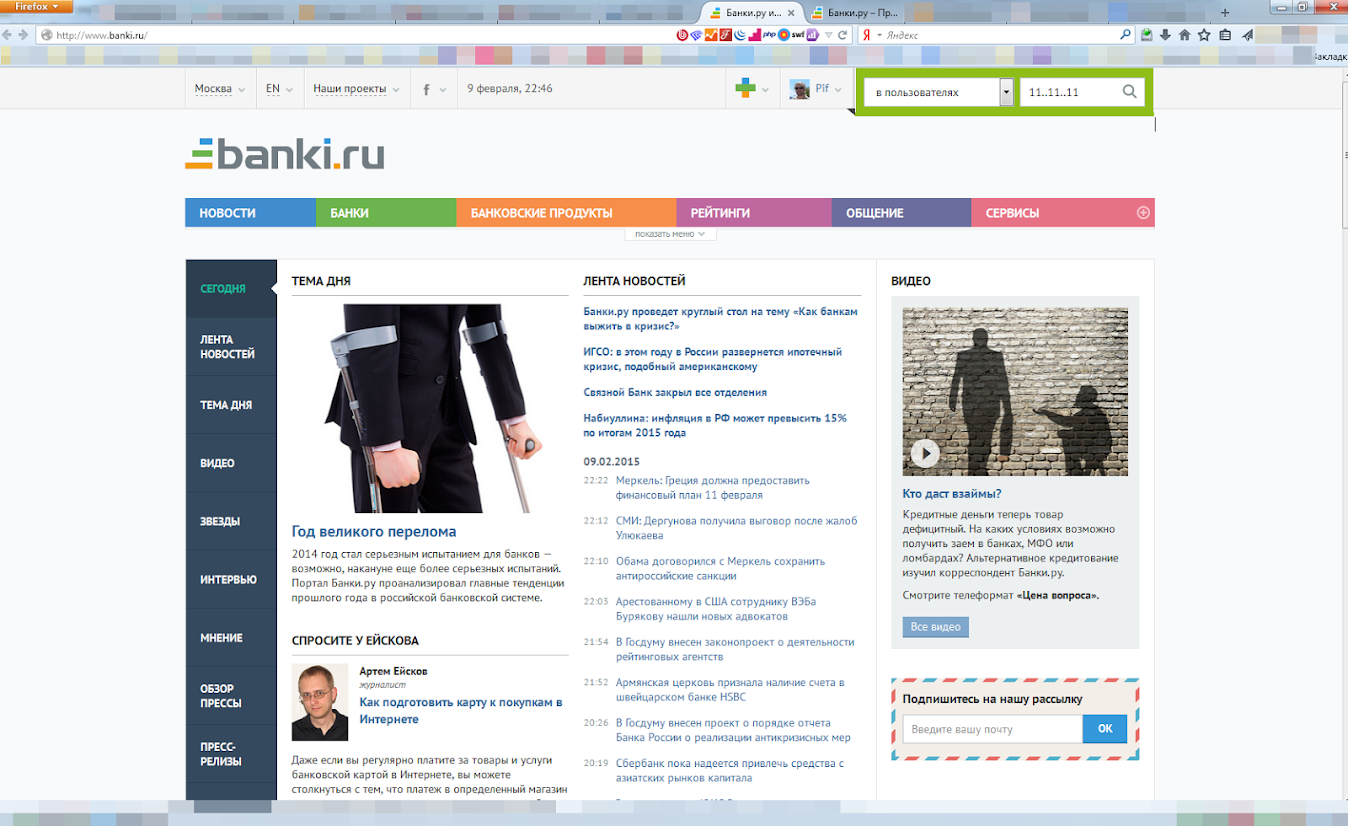This screenshot has height=826, width=1348.
Task: Click the OK subscribe button
Action: (x=1105, y=729)
